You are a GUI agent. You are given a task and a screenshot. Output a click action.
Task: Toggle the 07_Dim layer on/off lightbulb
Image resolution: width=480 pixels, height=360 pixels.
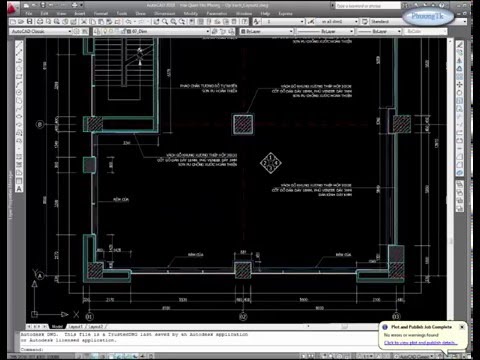106,31
